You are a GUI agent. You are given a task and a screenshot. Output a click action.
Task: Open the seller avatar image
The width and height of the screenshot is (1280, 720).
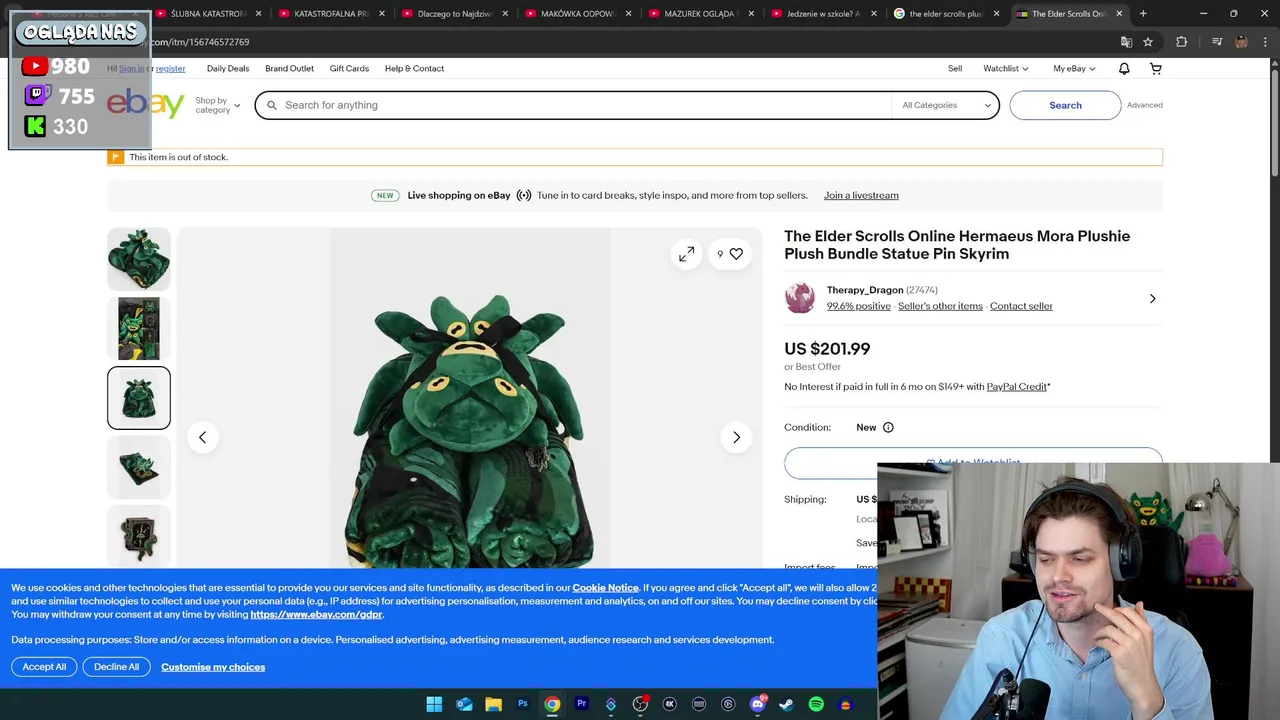click(x=800, y=298)
